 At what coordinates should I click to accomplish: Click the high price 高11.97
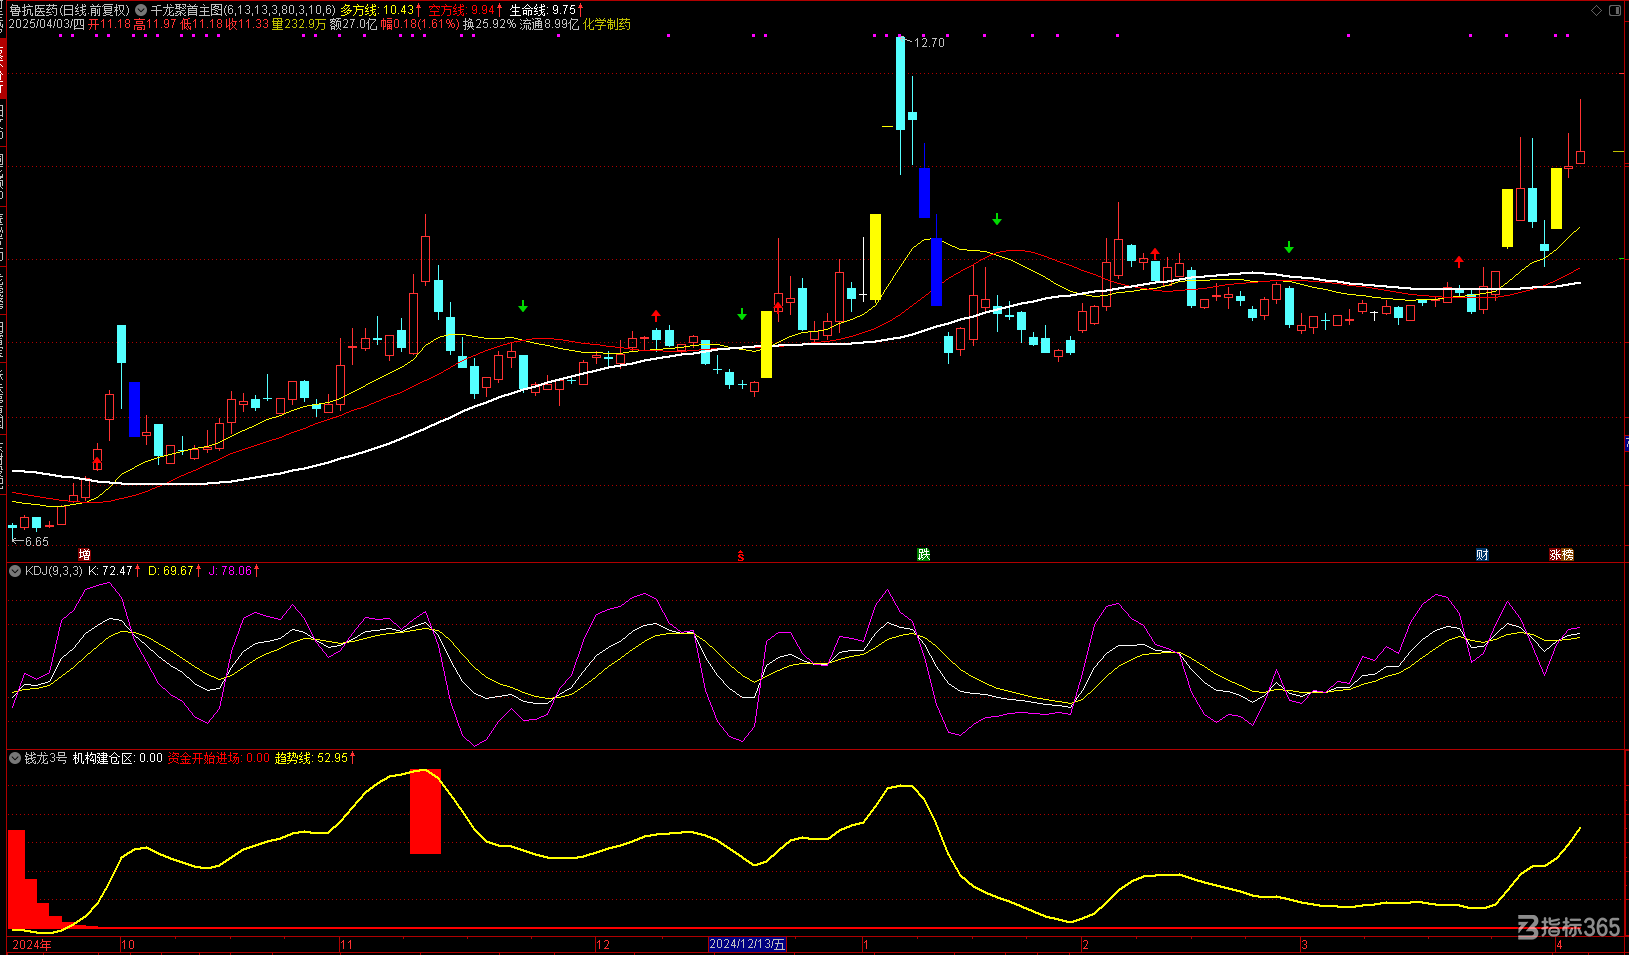point(155,24)
